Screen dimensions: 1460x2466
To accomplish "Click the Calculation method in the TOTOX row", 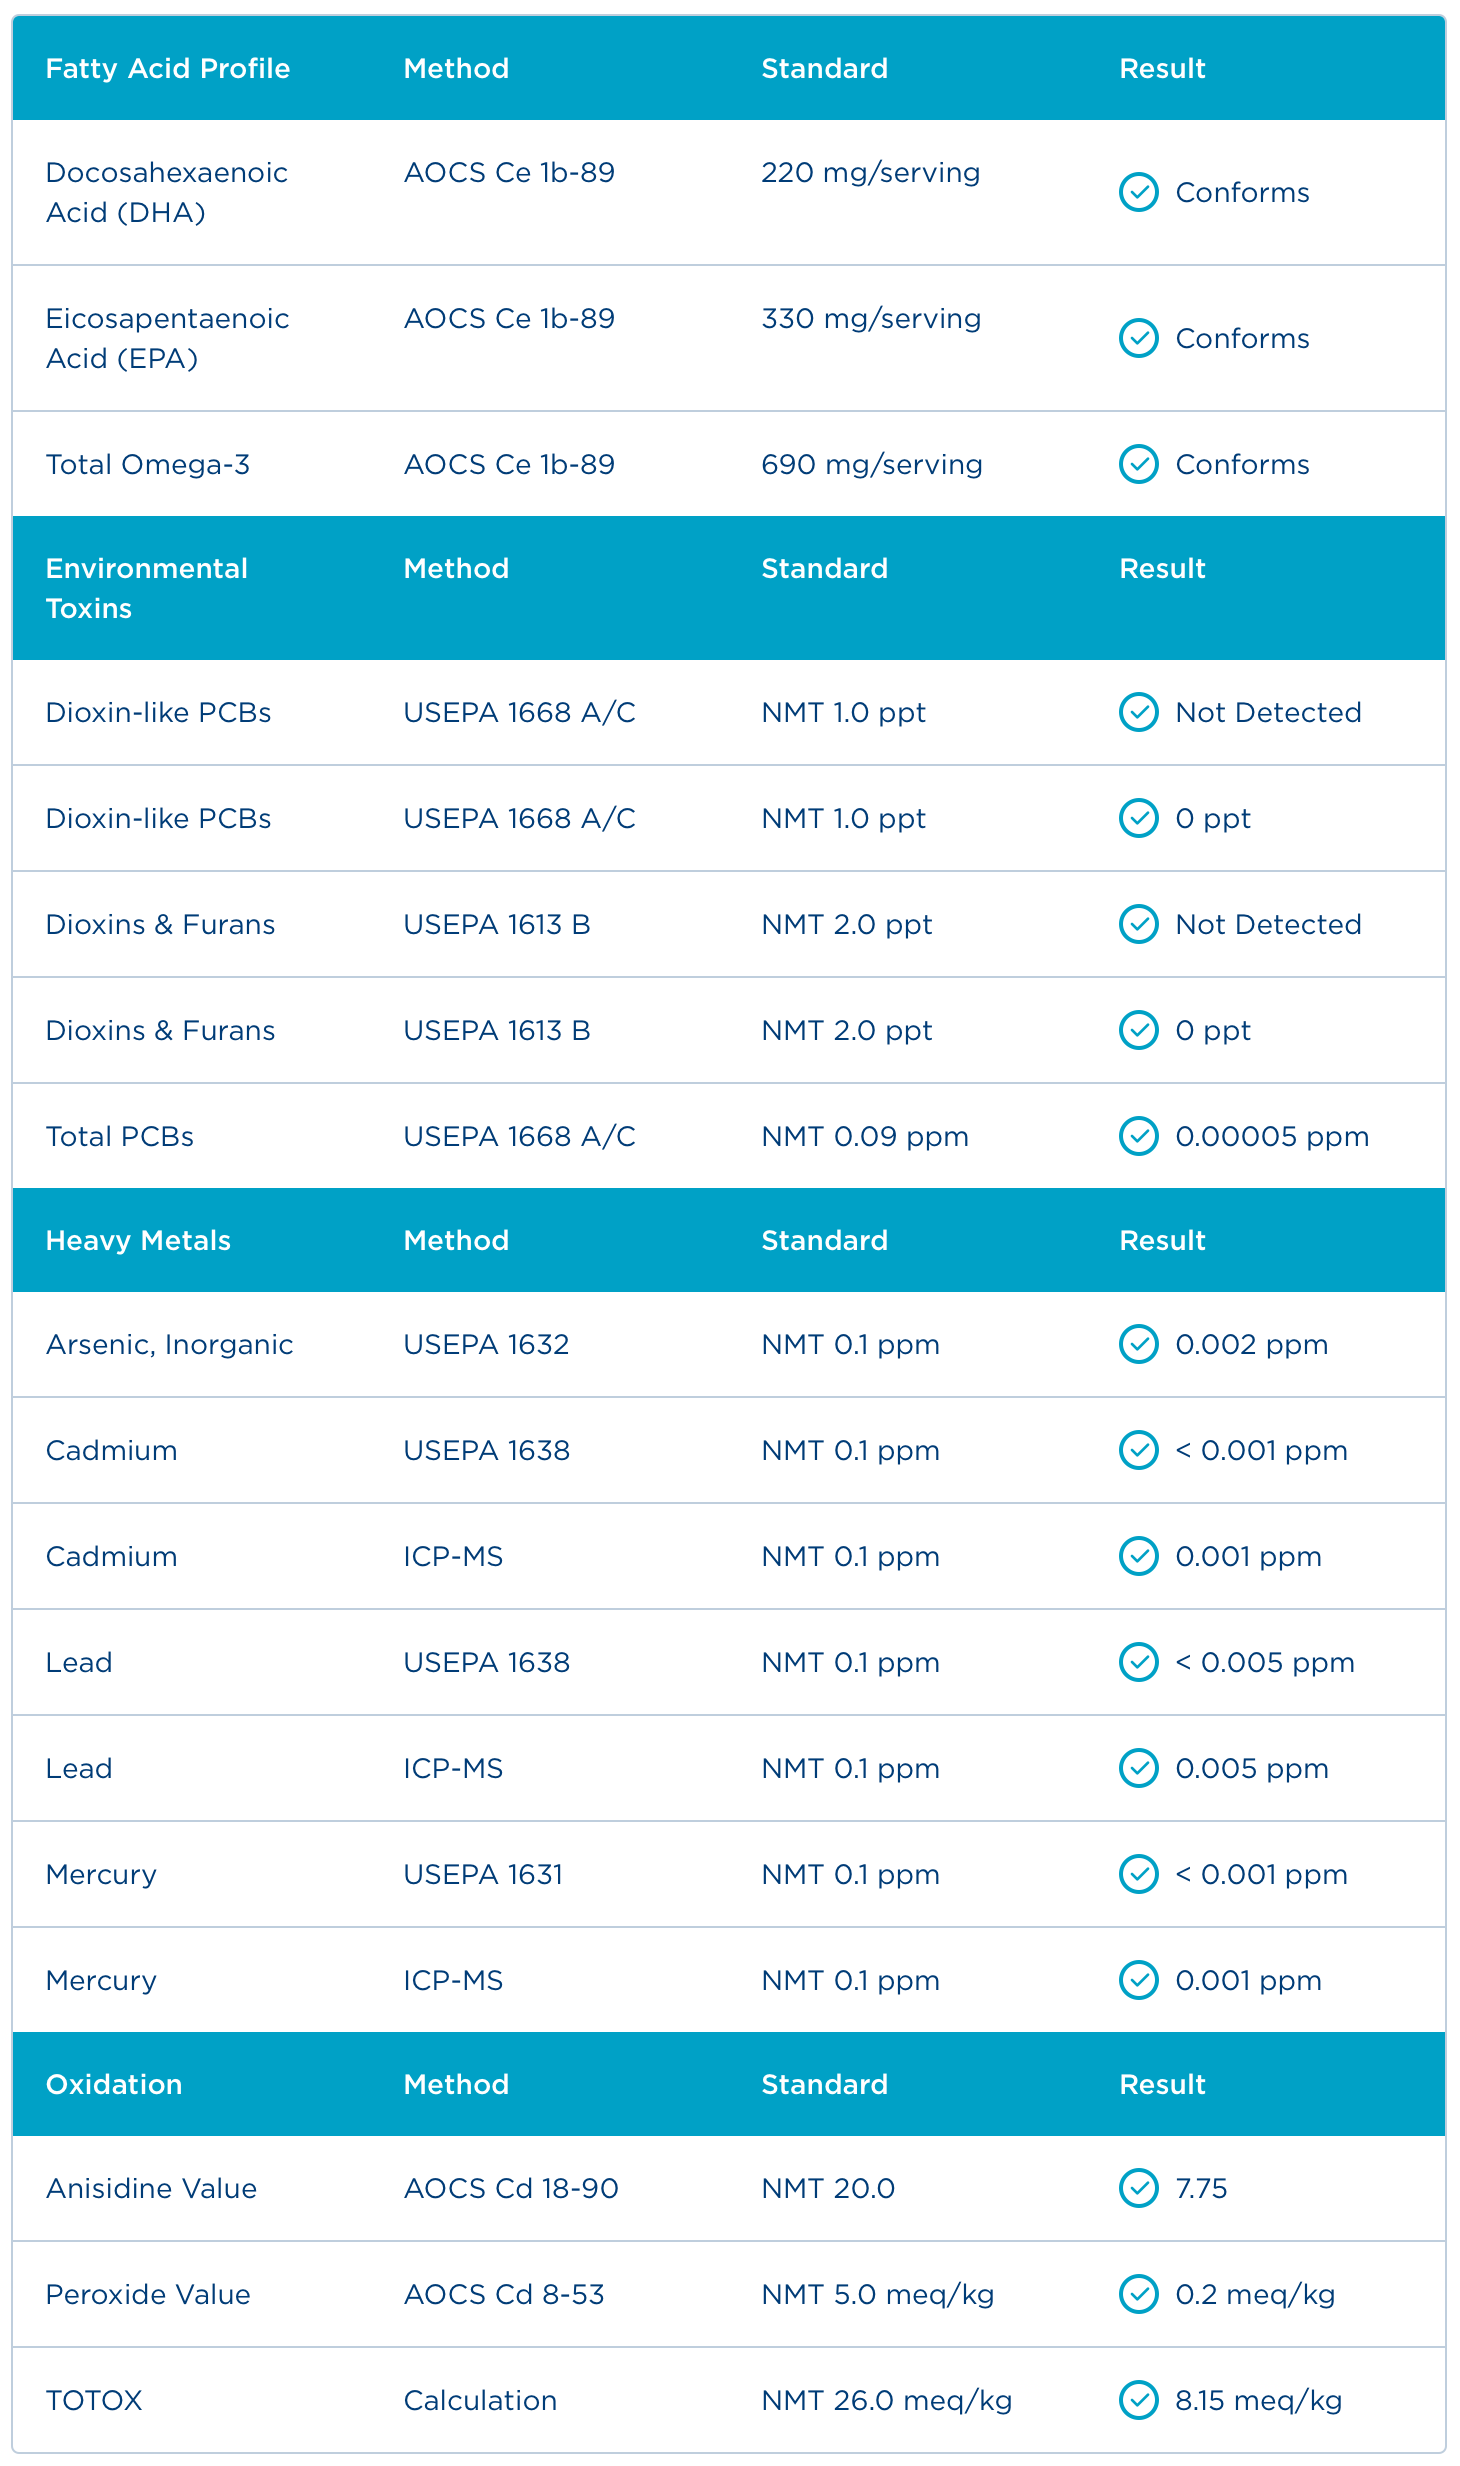I will click(x=480, y=2400).
